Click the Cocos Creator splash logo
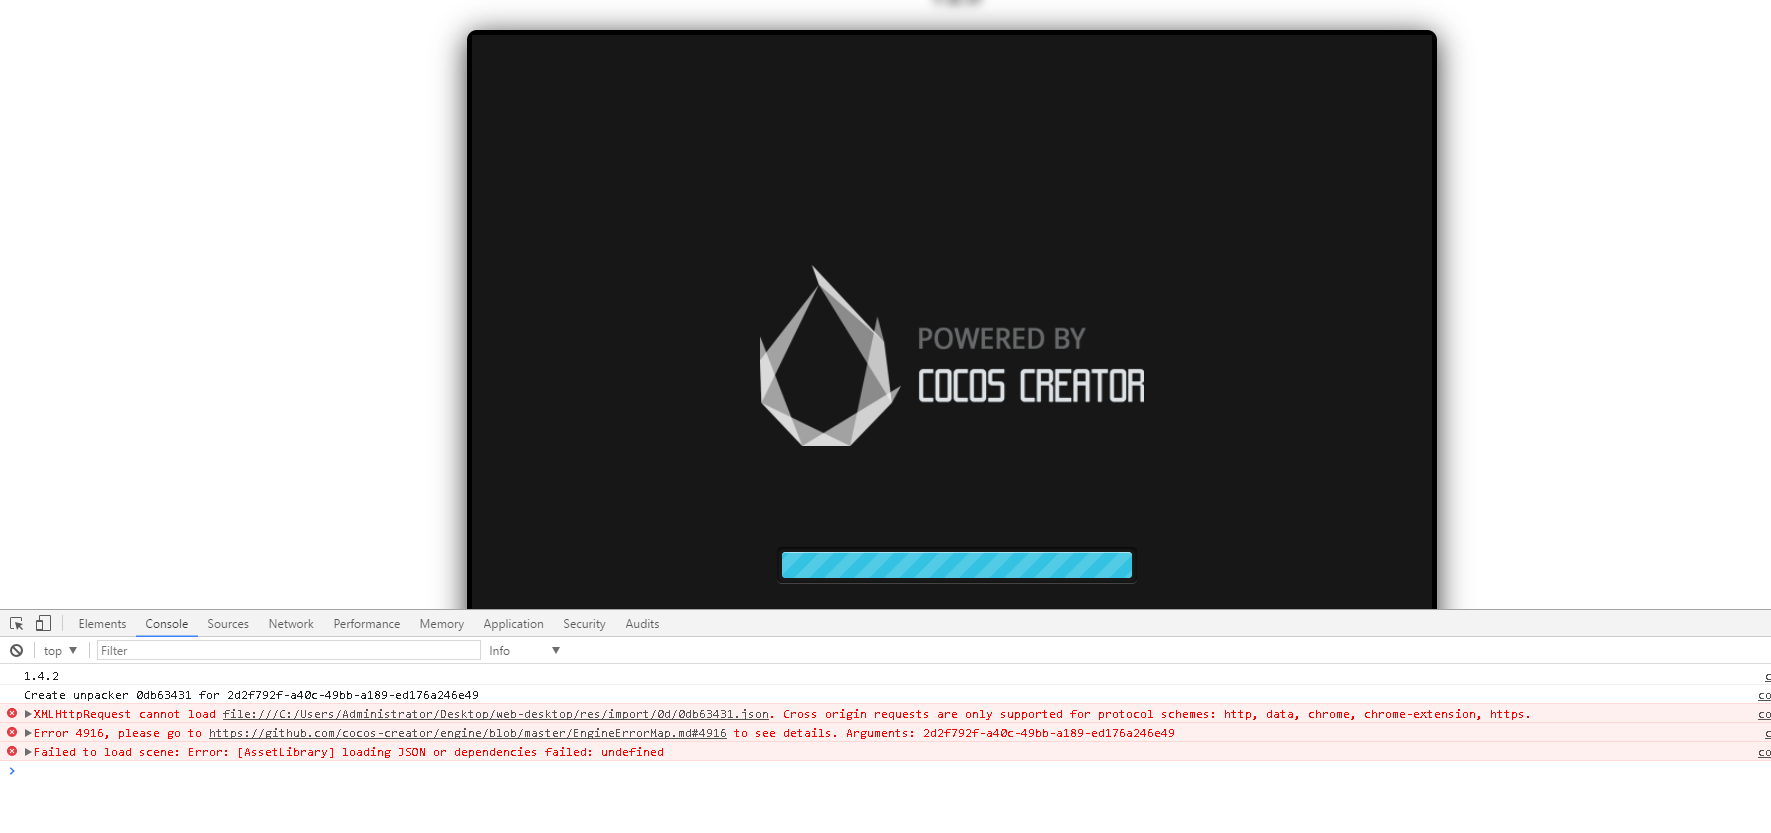This screenshot has height=833, width=1771. coord(952,358)
